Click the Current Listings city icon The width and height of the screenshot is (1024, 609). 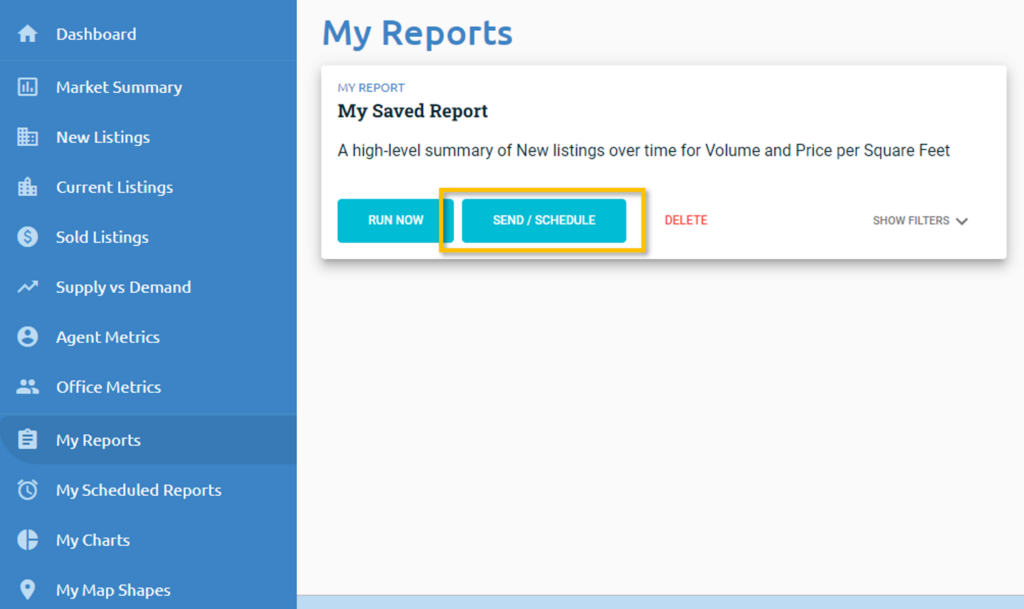(28, 187)
